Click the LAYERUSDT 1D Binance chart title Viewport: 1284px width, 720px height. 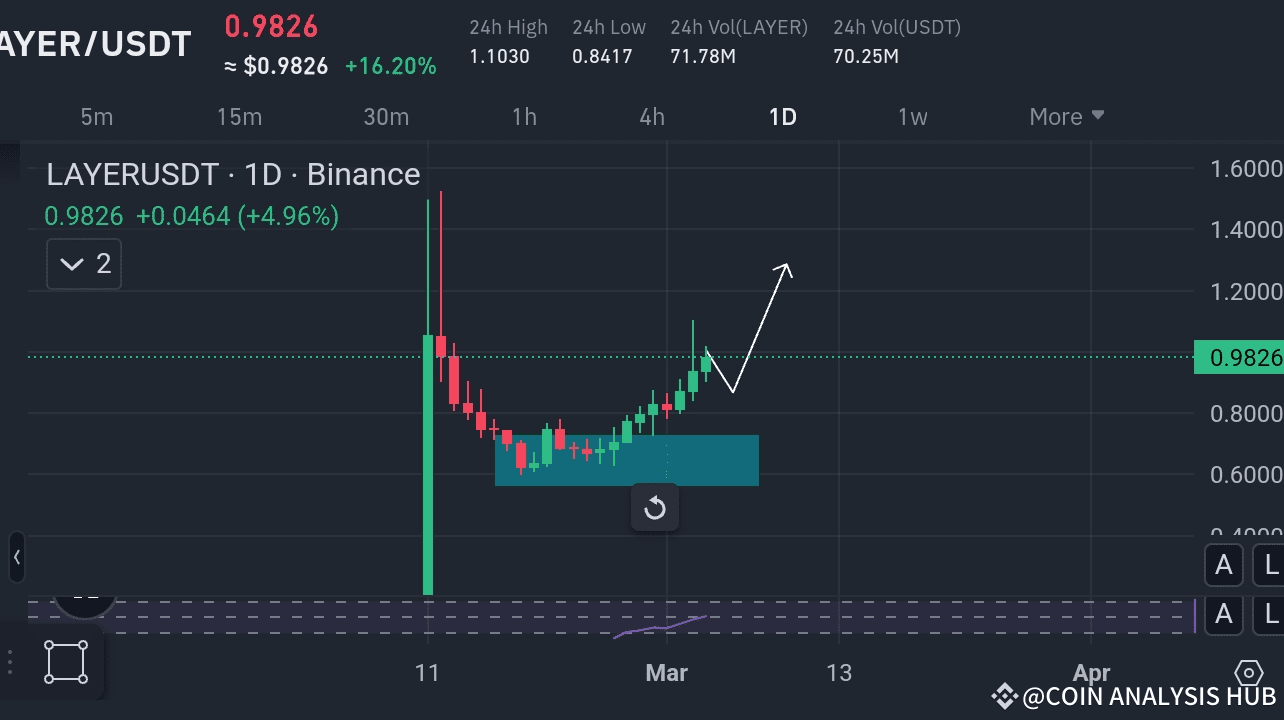(x=232, y=174)
